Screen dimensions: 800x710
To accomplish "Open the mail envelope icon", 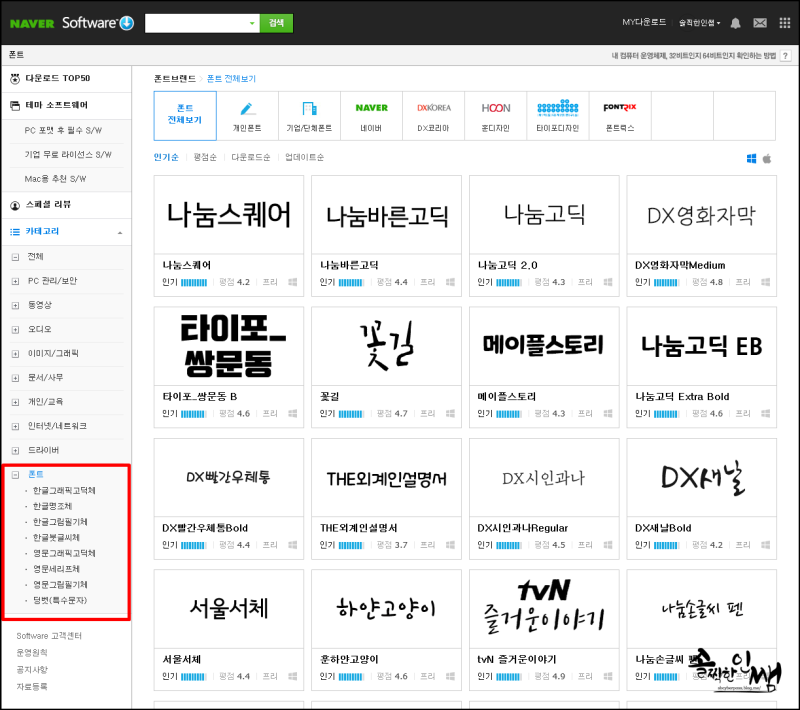I will point(760,23).
